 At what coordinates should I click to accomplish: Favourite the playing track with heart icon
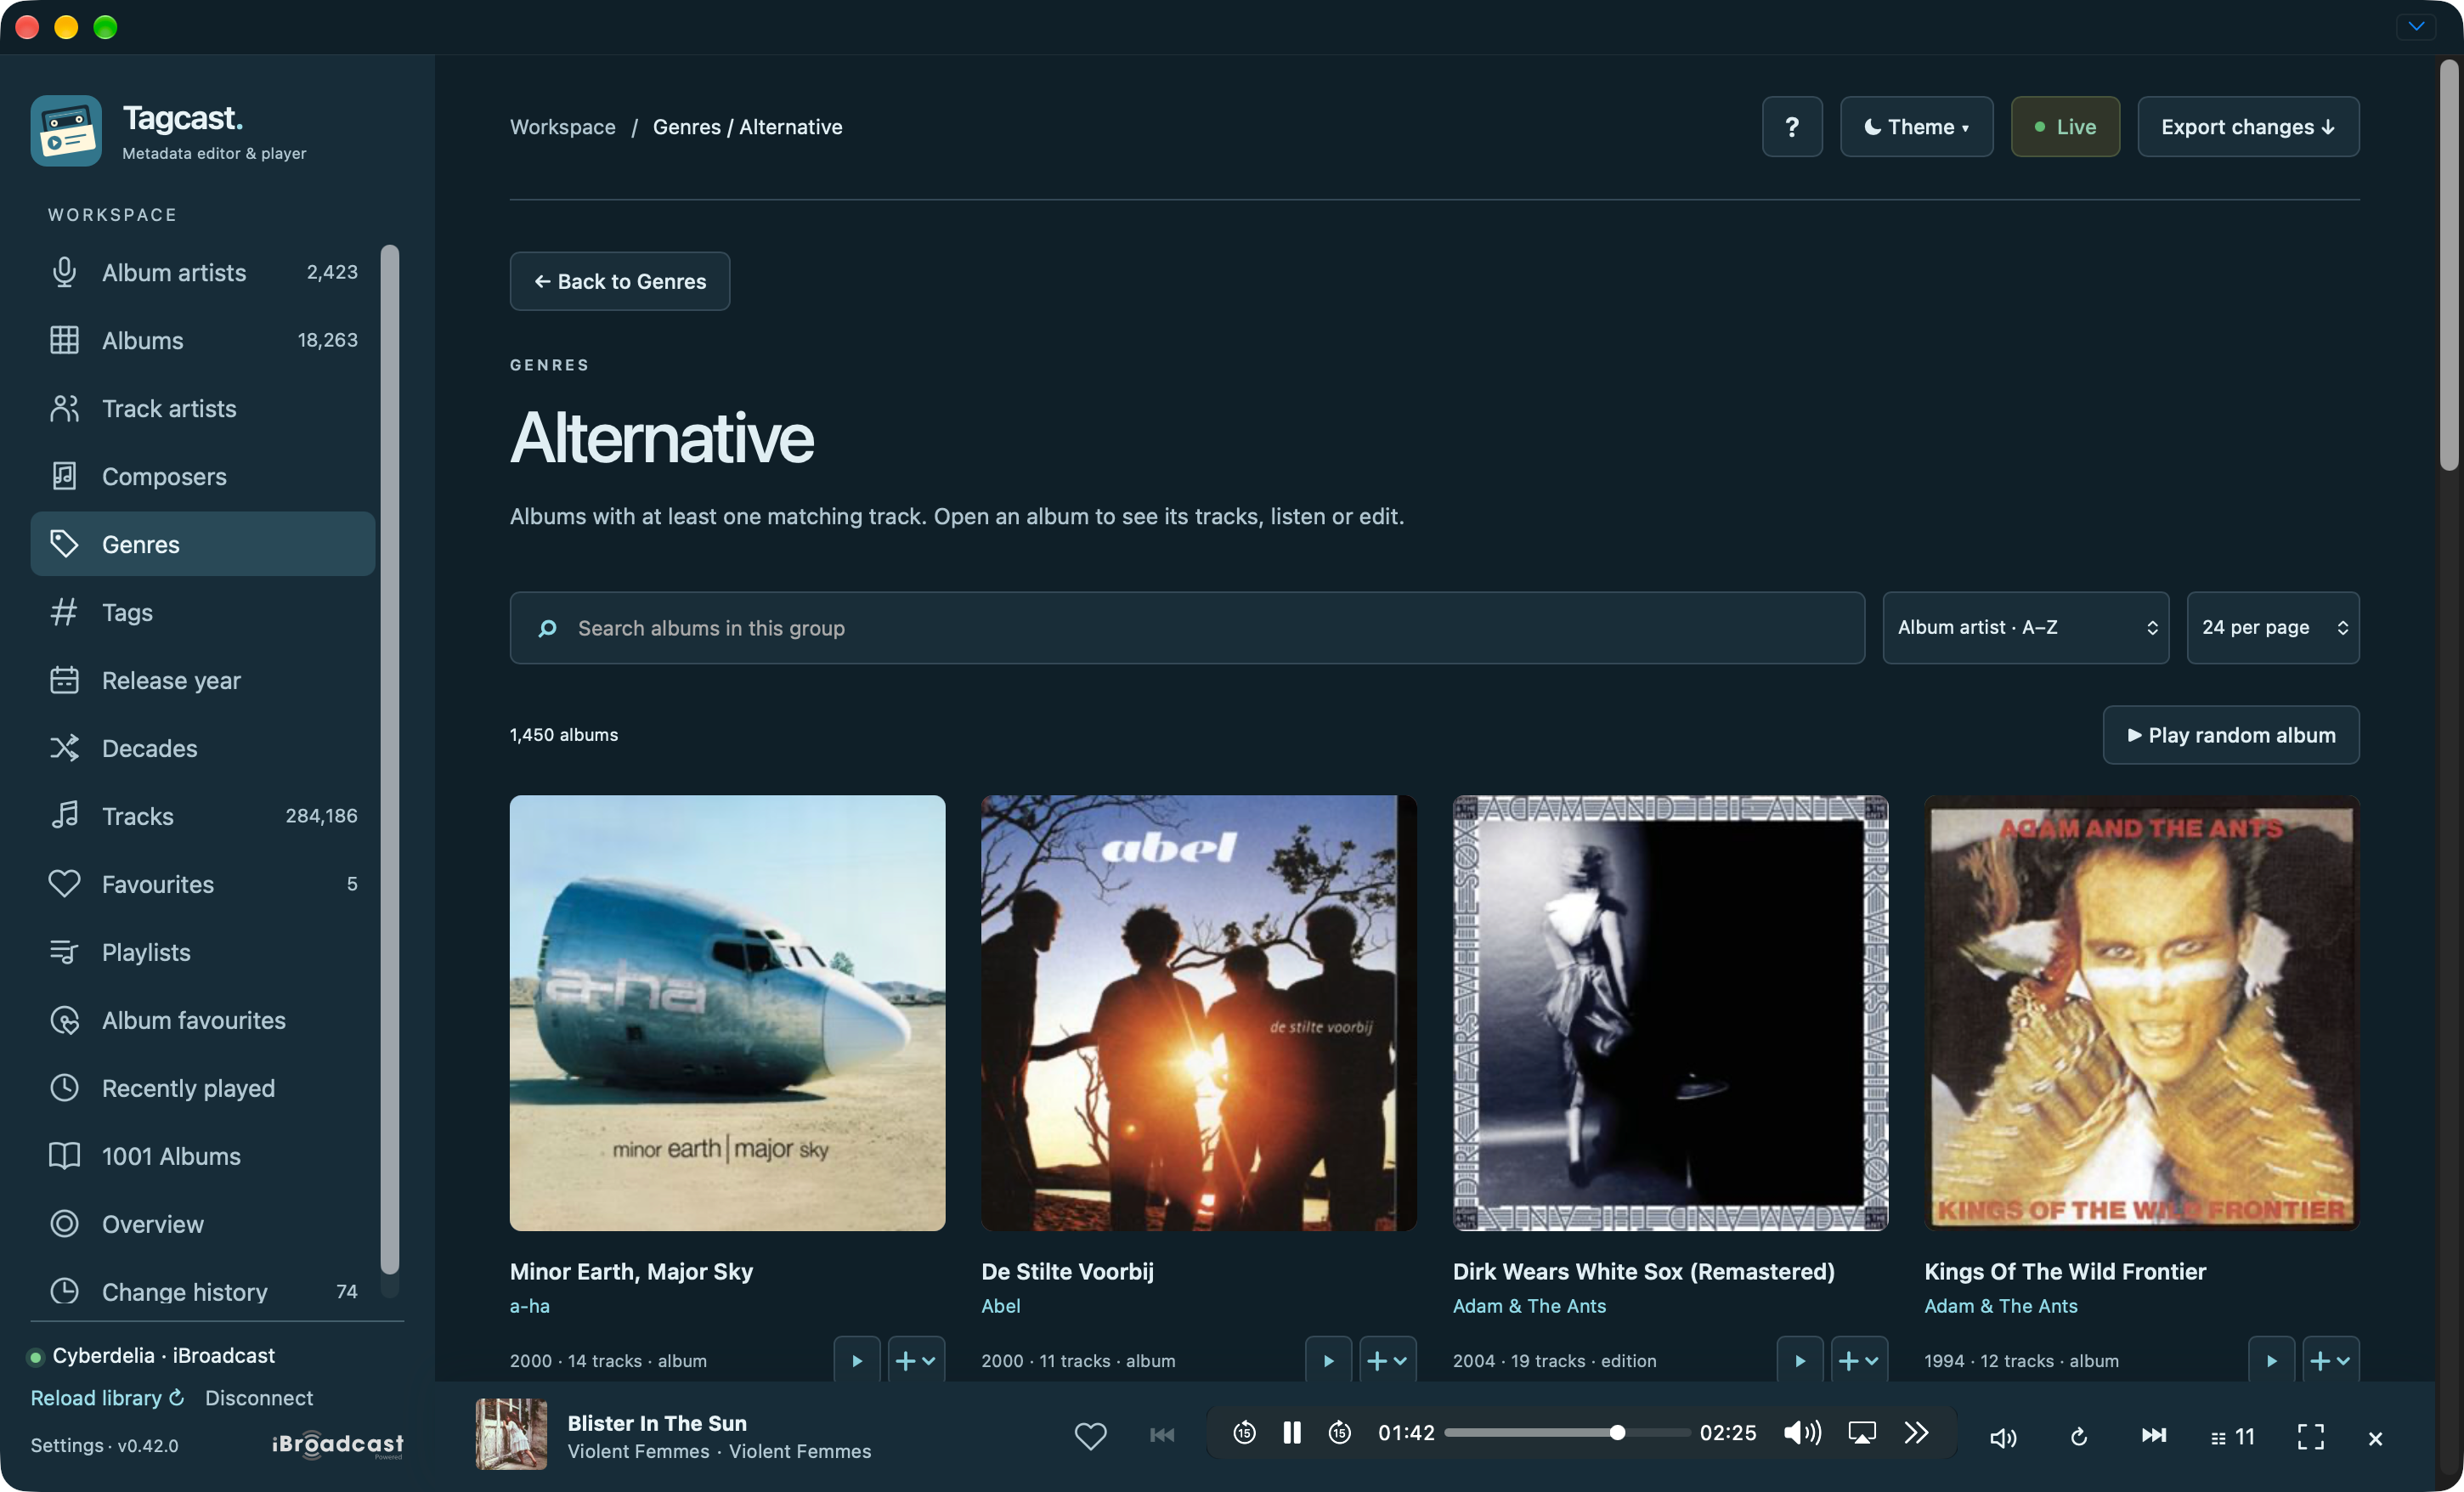tap(1090, 1436)
